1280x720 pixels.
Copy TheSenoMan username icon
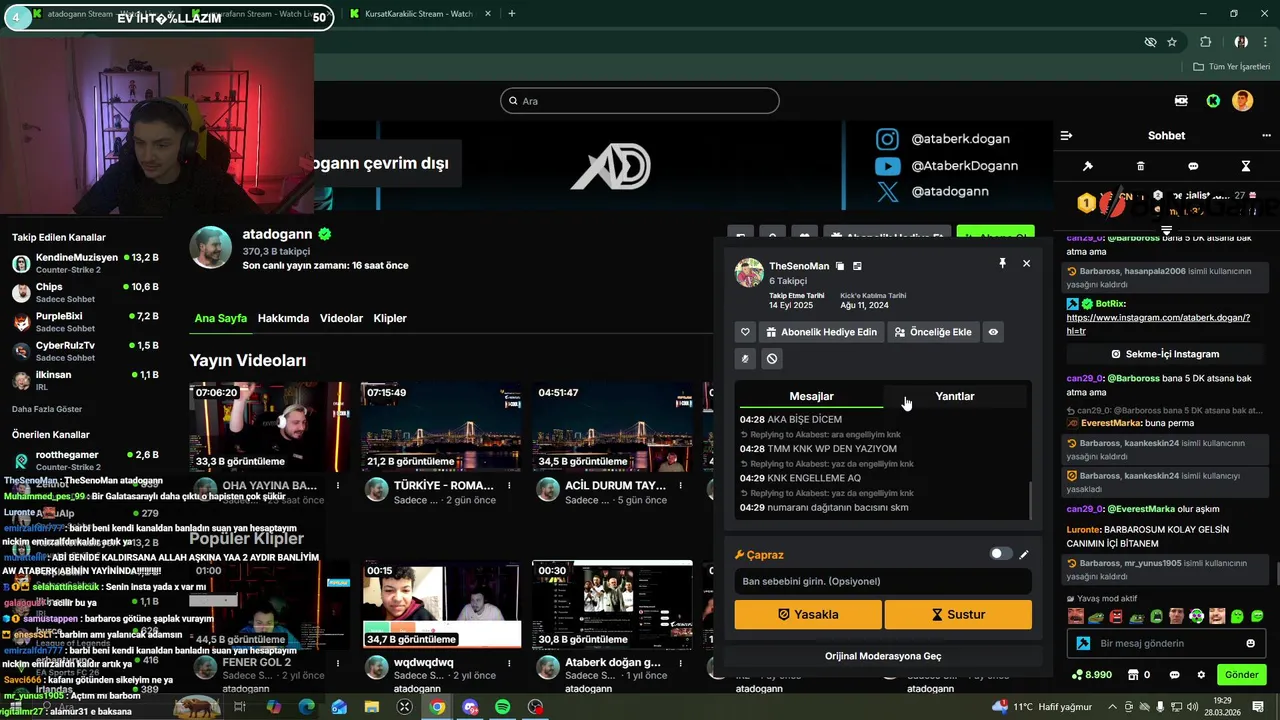tap(840, 266)
